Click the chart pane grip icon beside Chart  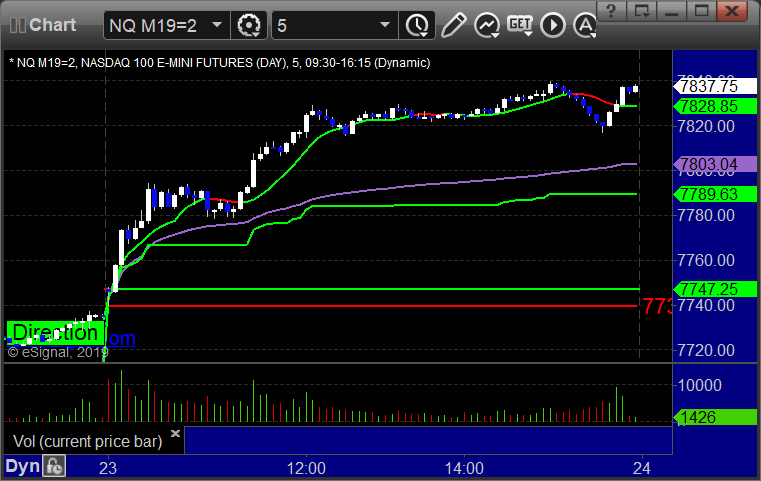tap(17, 25)
